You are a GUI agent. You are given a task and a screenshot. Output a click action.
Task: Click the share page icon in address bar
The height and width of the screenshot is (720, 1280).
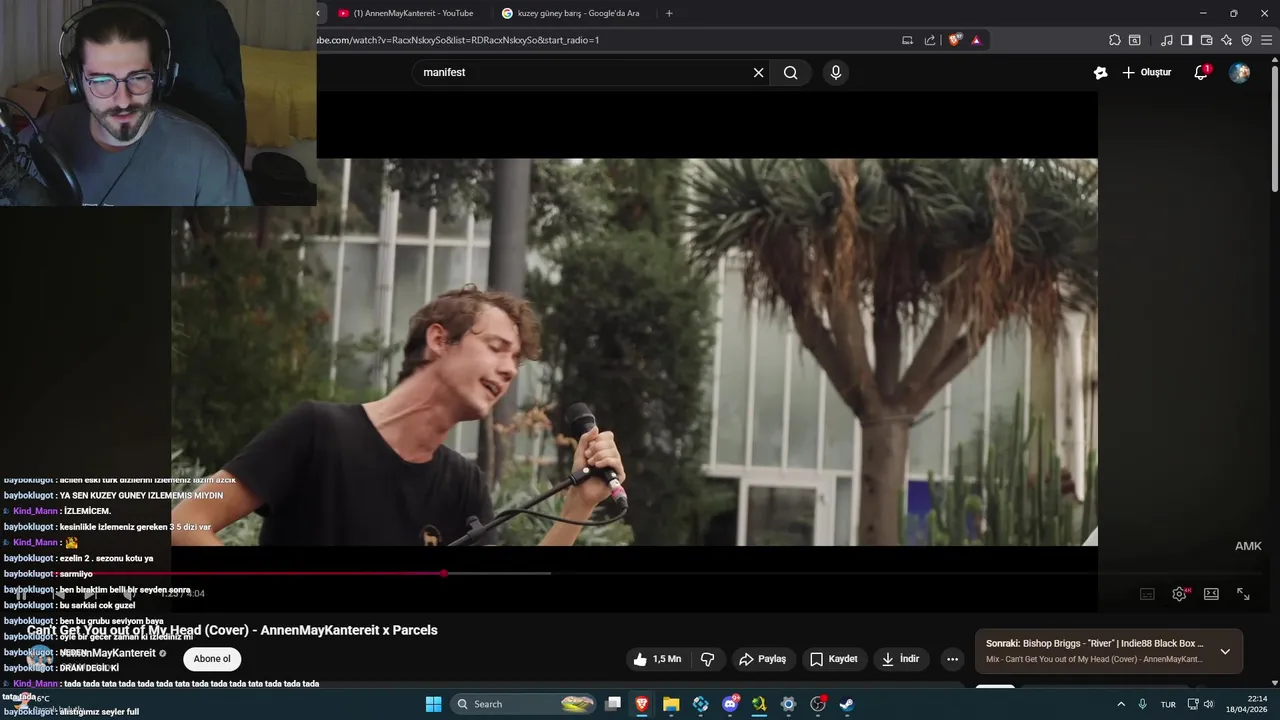[930, 40]
